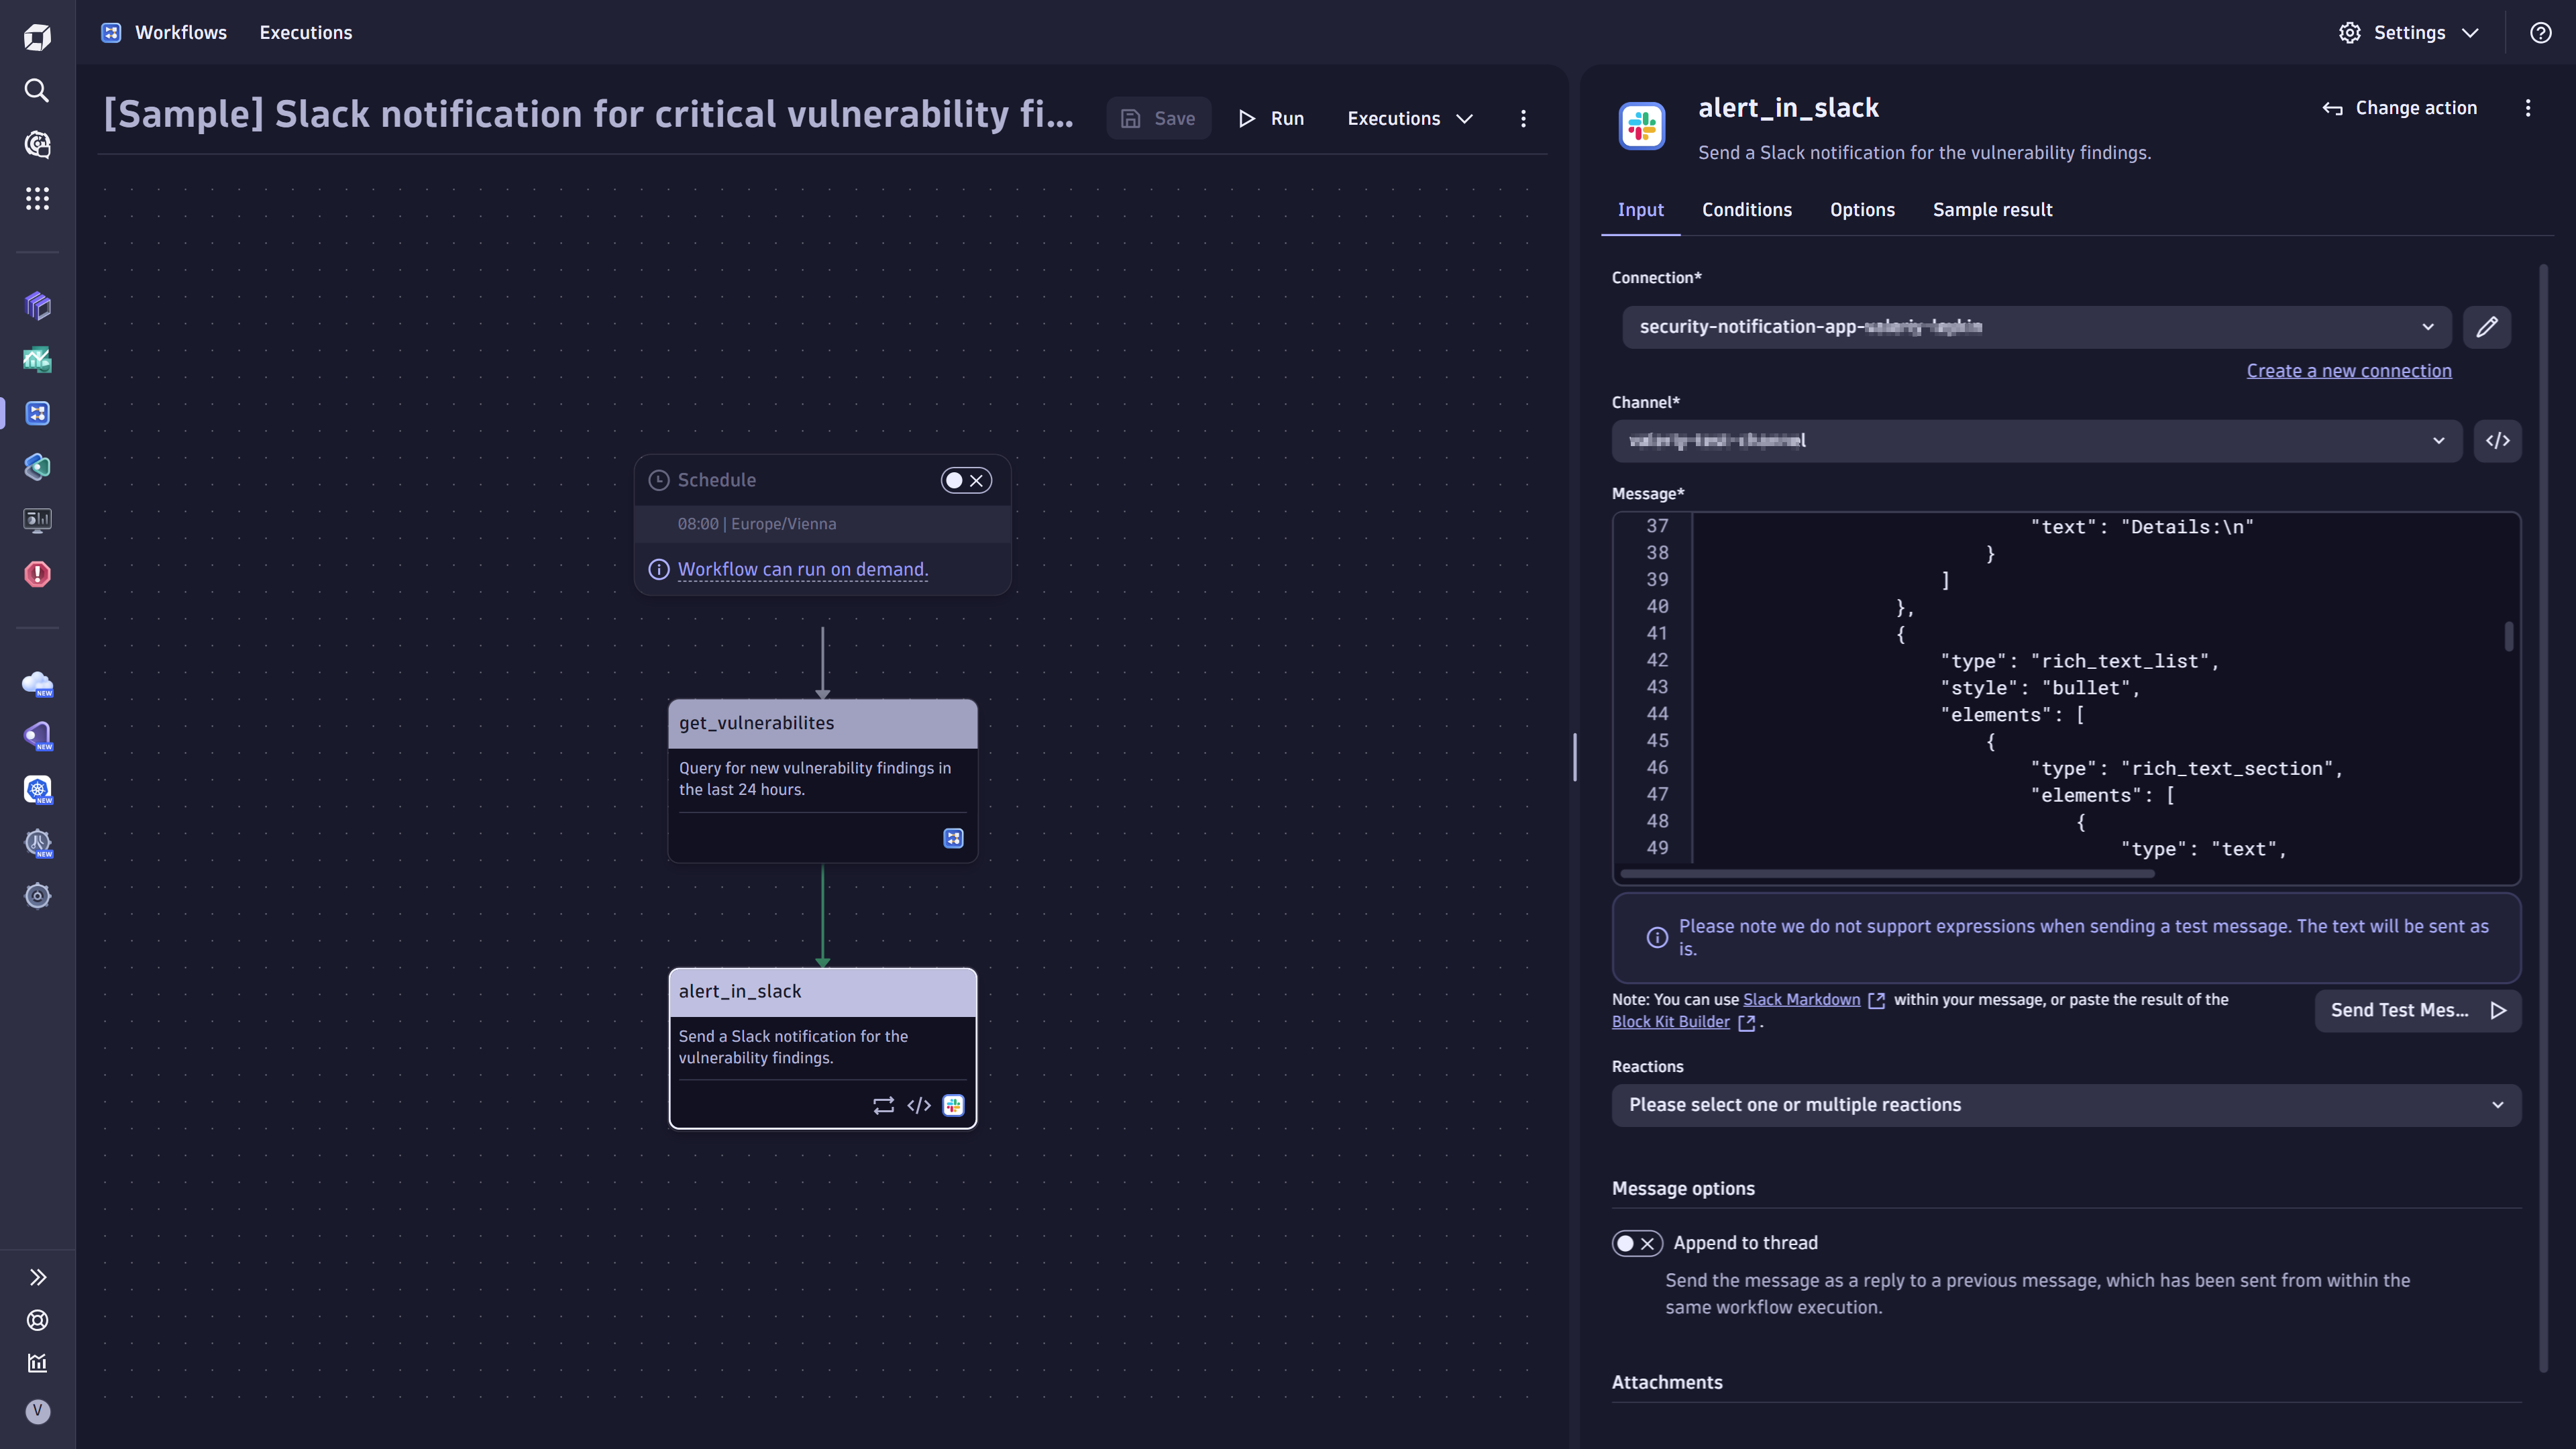Enable Append to thread toggle

[1637, 1243]
